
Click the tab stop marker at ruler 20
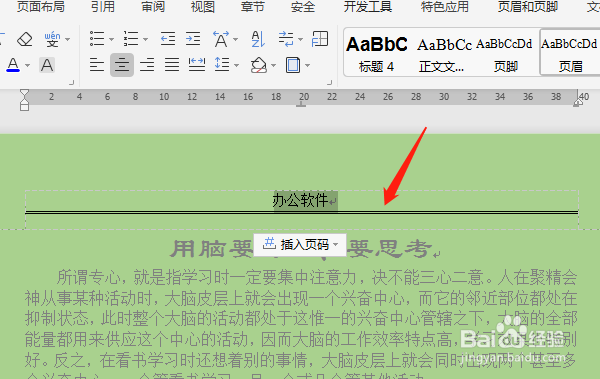(302, 104)
